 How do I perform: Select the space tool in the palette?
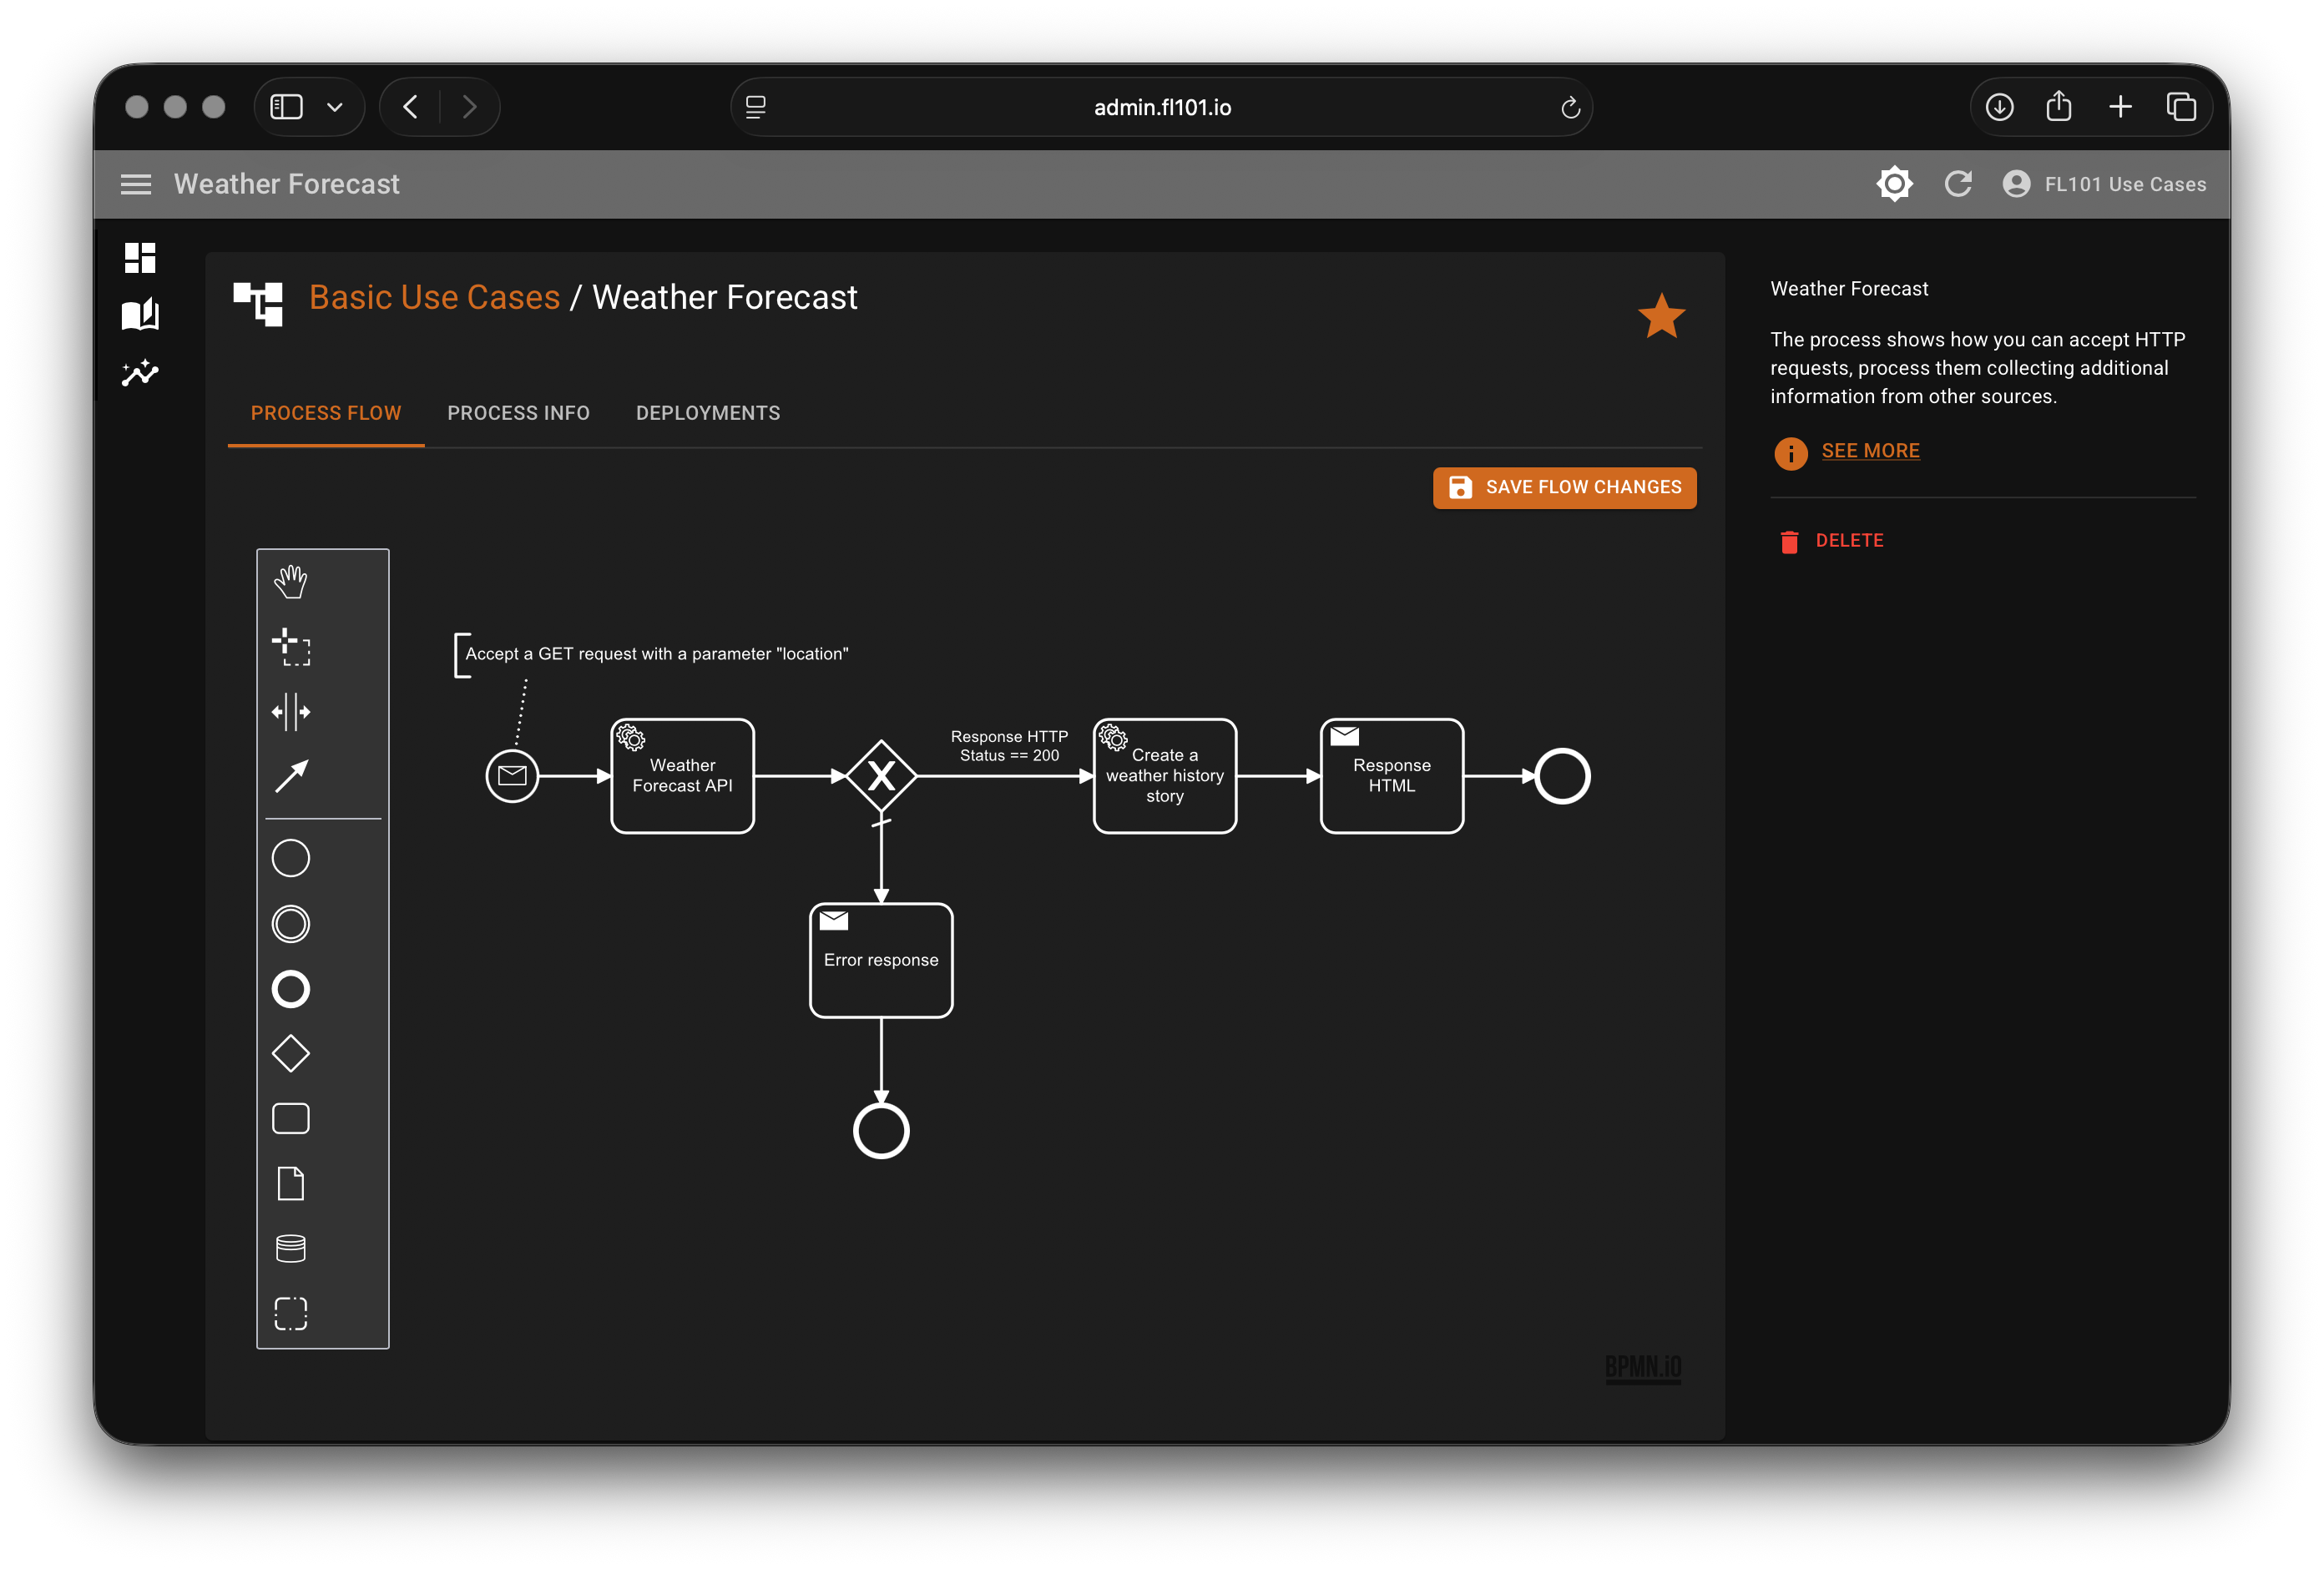coord(291,712)
